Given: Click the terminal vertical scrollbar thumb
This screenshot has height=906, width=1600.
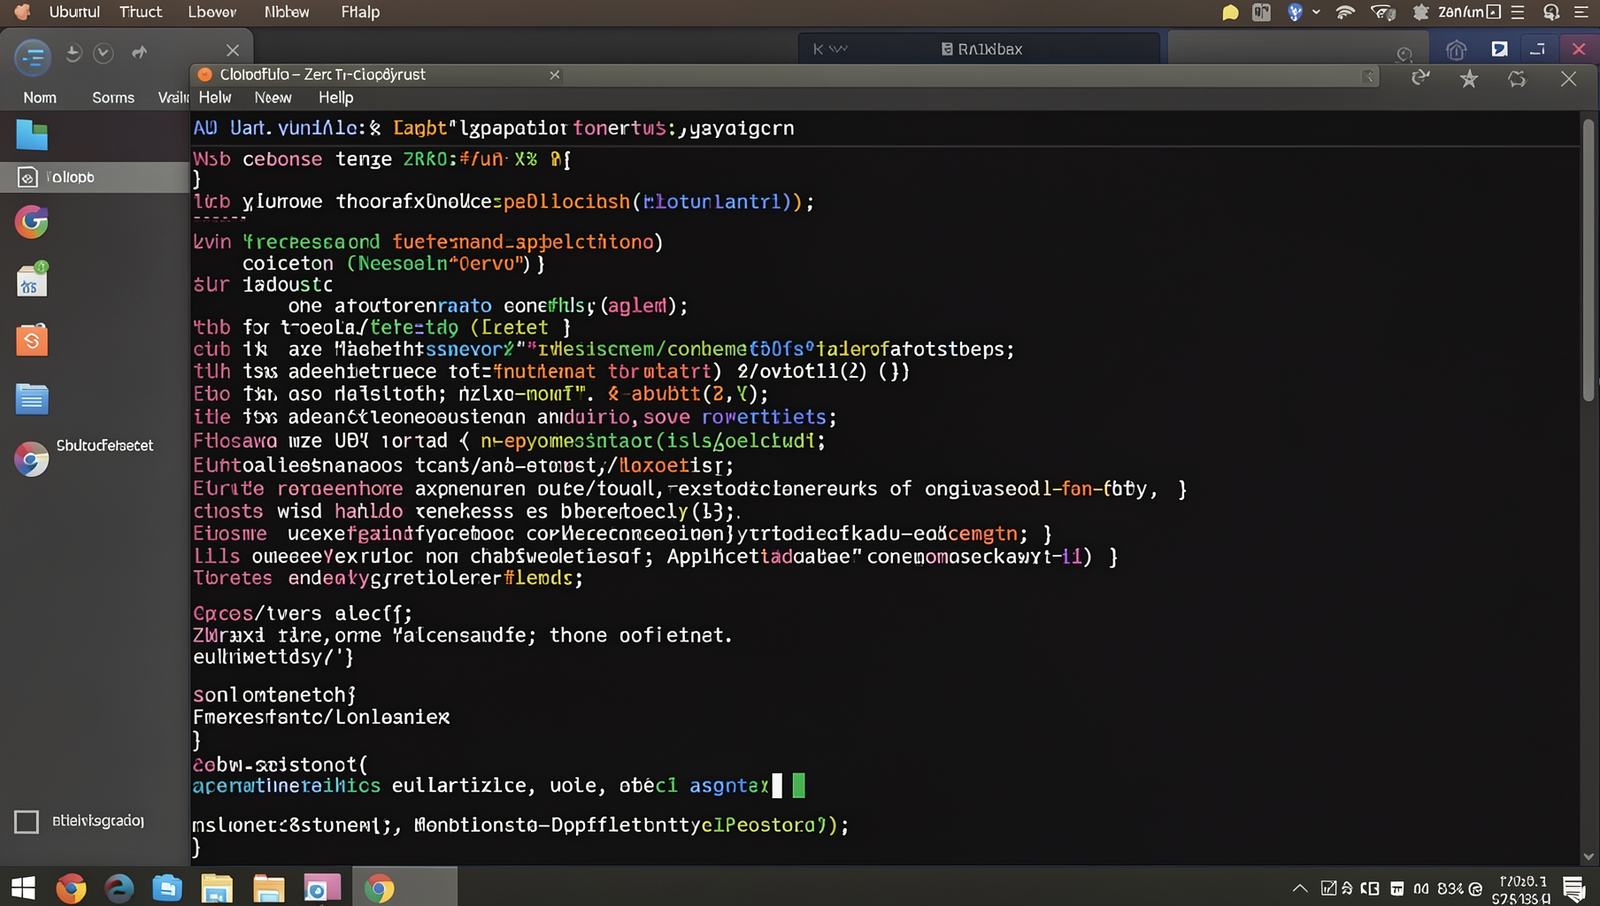Looking at the screenshot, I should point(1588,262).
